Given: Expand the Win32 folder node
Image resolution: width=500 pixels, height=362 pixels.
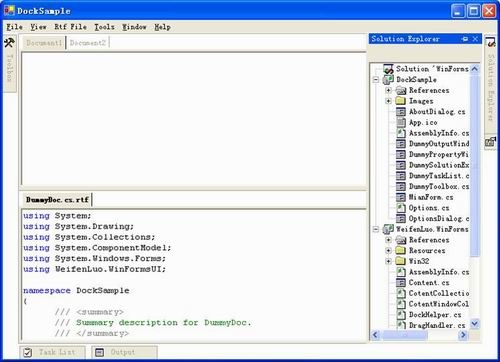Looking at the screenshot, I should (x=388, y=261).
